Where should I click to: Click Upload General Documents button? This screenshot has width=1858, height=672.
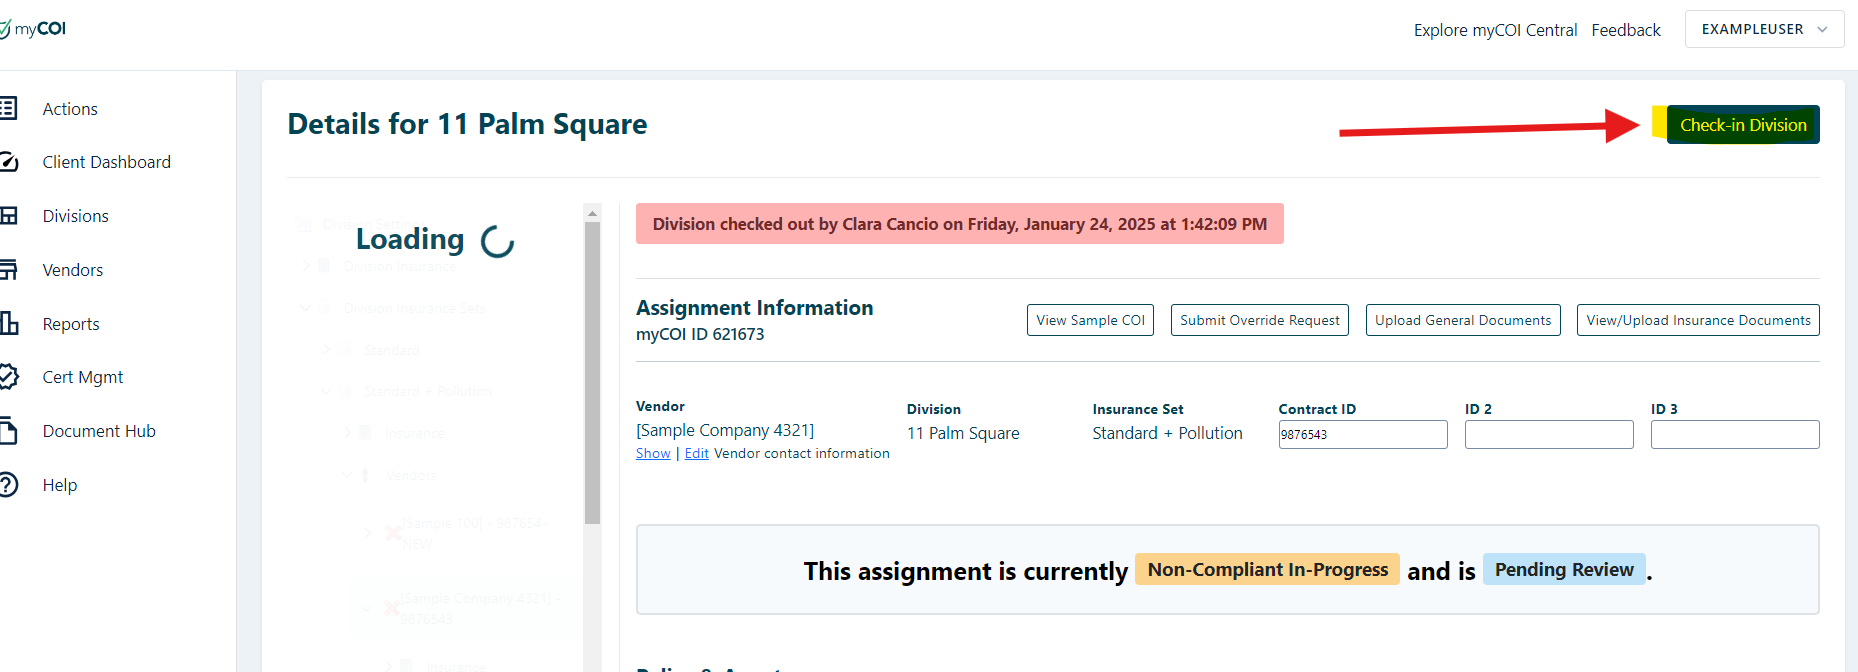pos(1462,320)
